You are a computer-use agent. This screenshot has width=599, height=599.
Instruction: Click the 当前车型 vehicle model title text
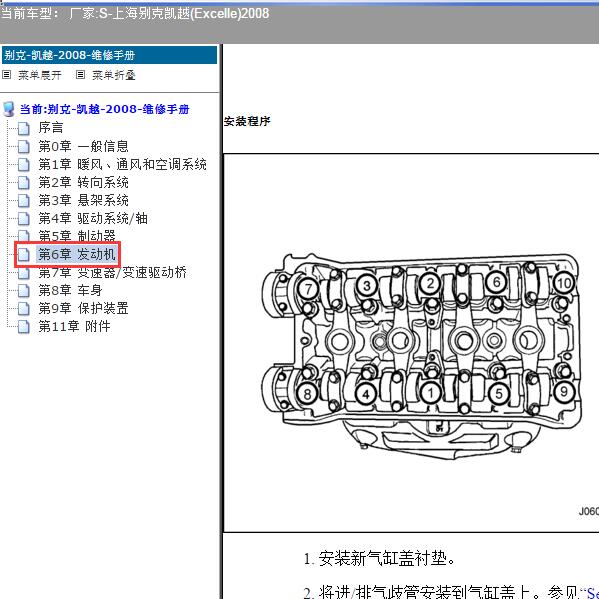pyautogui.click(x=135, y=14)
